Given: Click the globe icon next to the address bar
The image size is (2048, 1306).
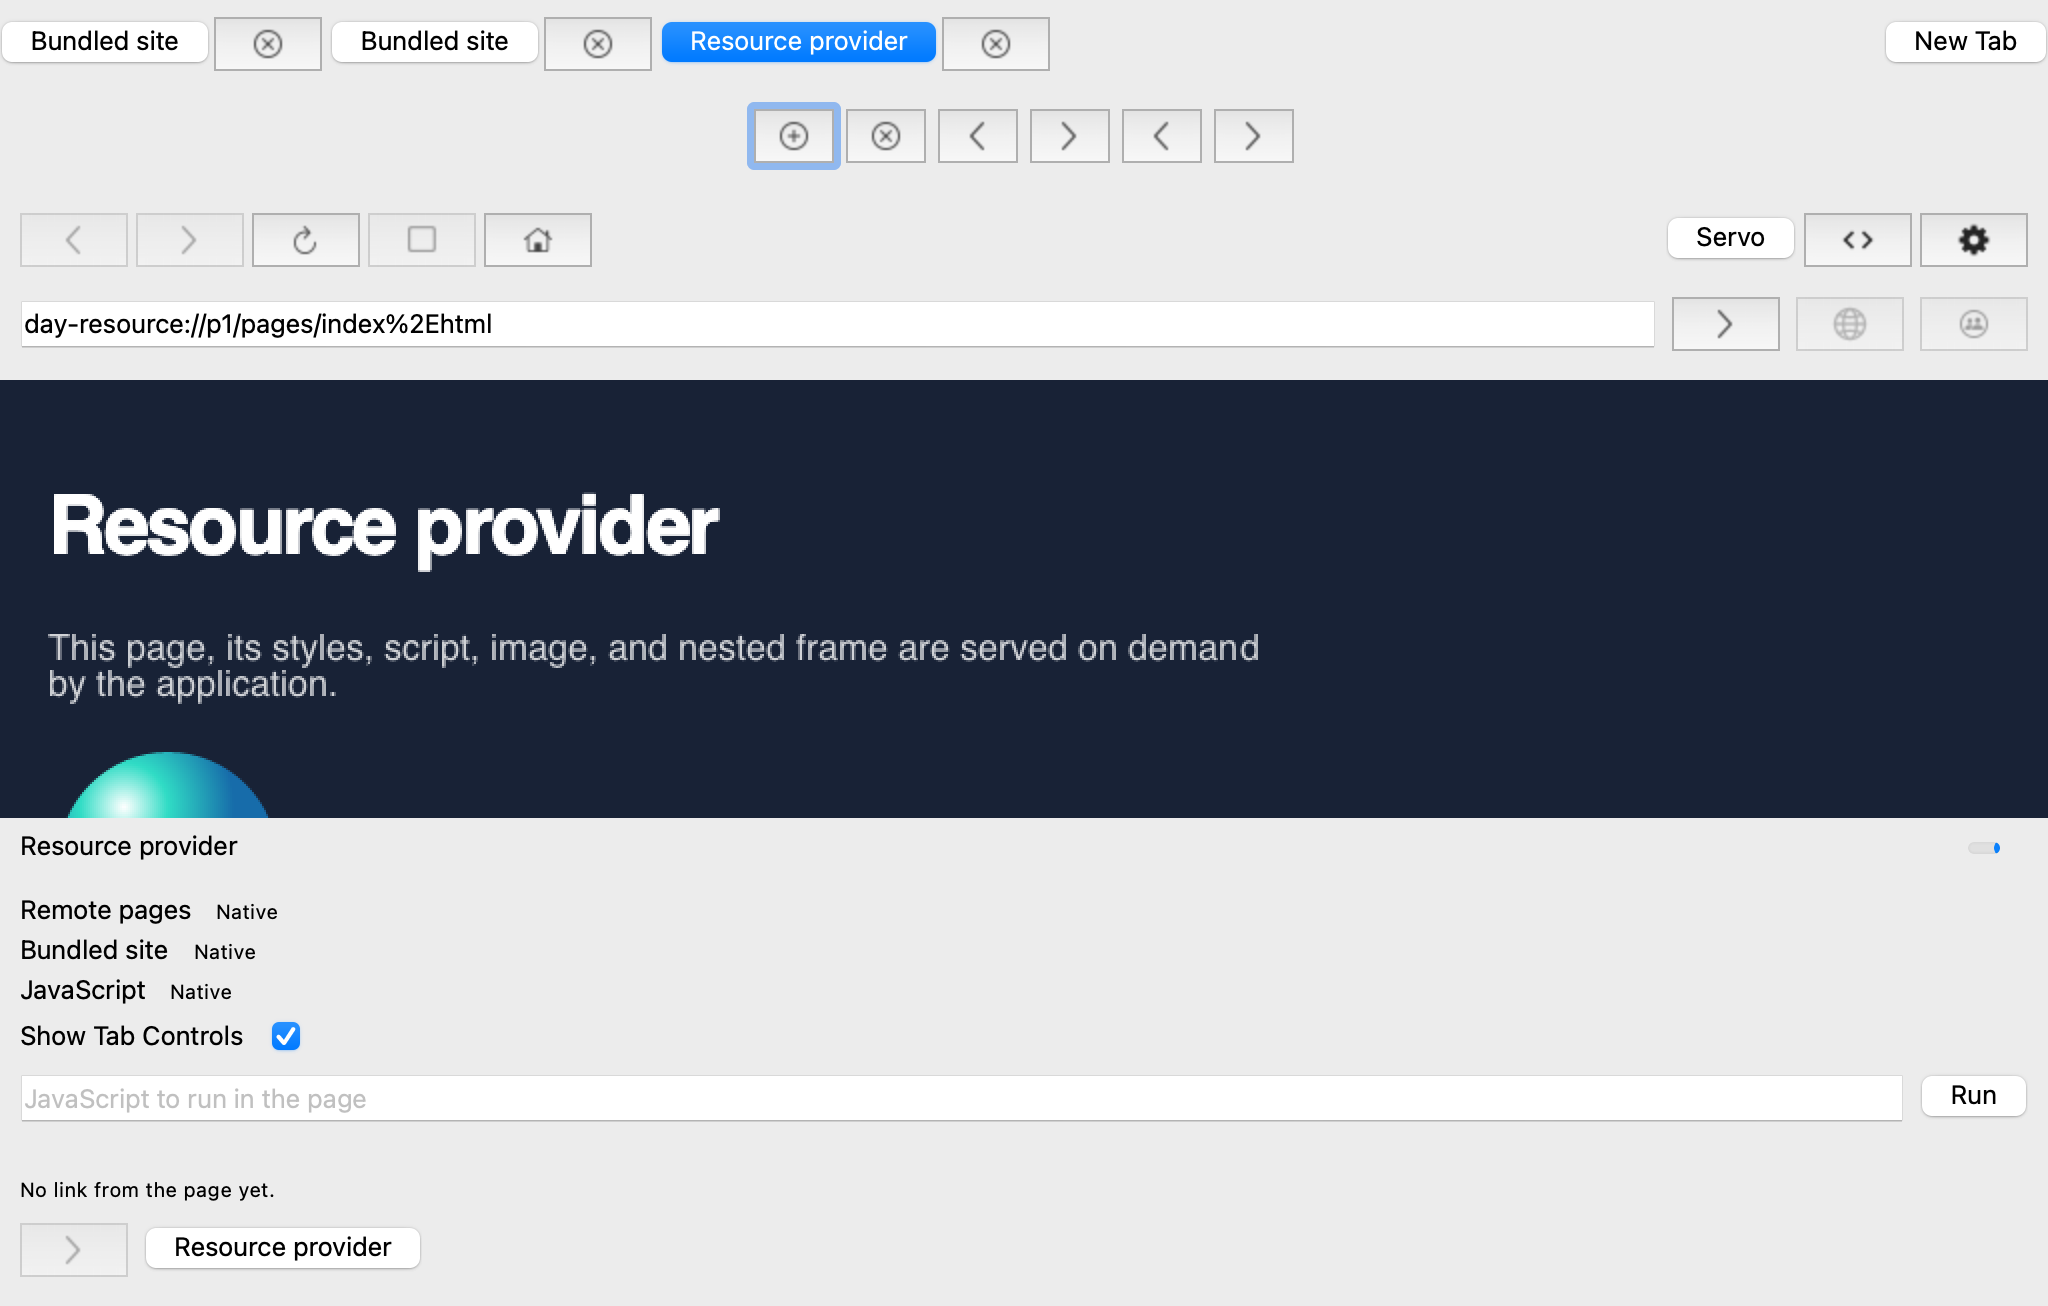Looking at the screenshot, I should (x=1850, y=324).
